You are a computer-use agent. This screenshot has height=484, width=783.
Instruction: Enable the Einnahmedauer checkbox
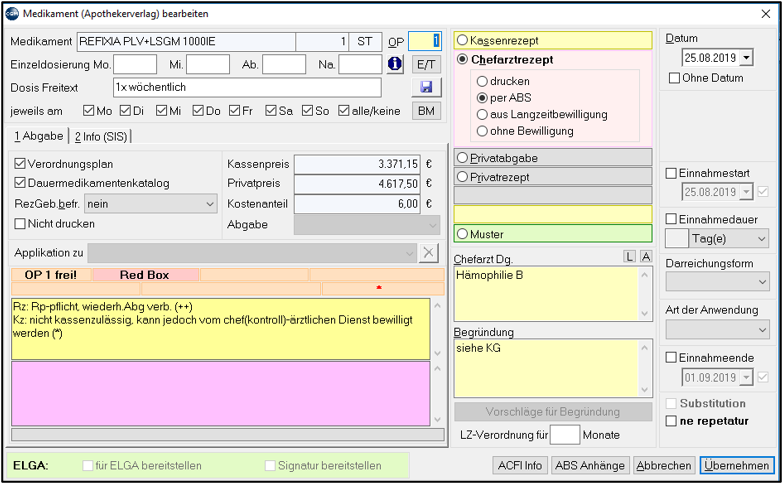tap(671, 219)
